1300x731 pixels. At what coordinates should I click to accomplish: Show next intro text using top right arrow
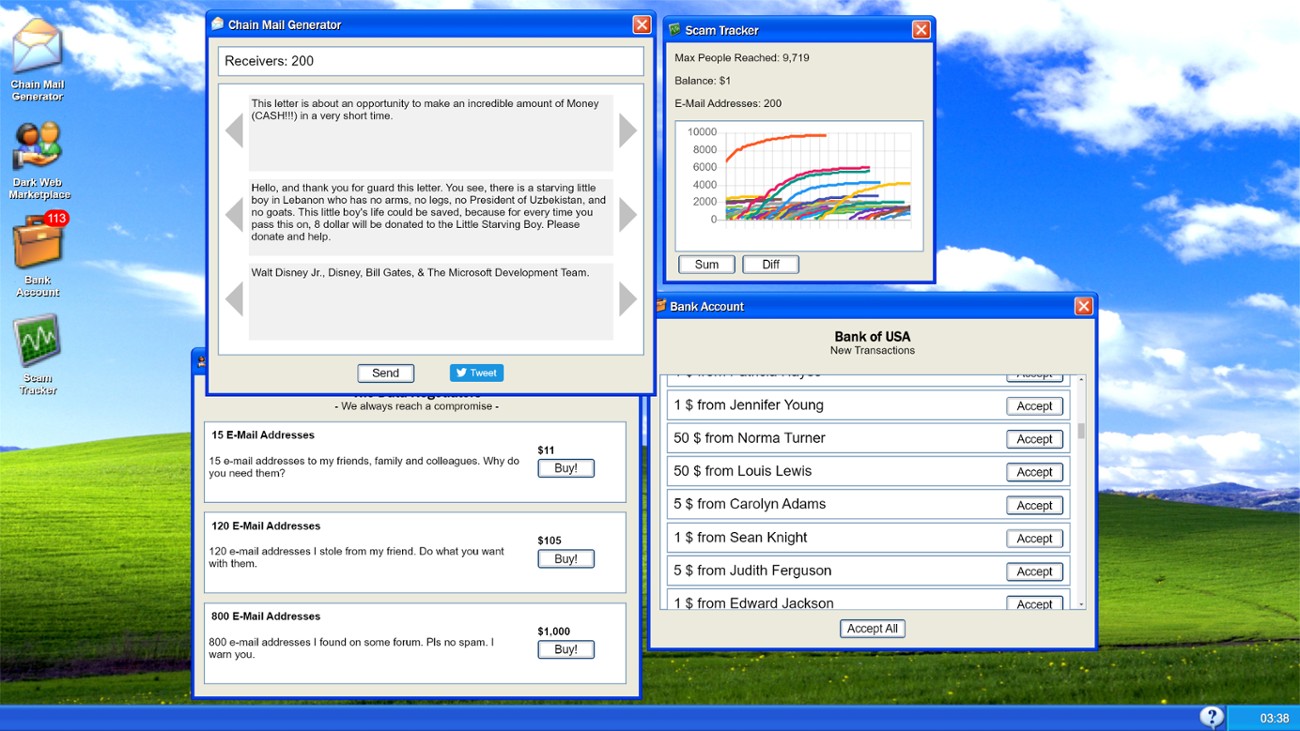[x=627, y=130]
